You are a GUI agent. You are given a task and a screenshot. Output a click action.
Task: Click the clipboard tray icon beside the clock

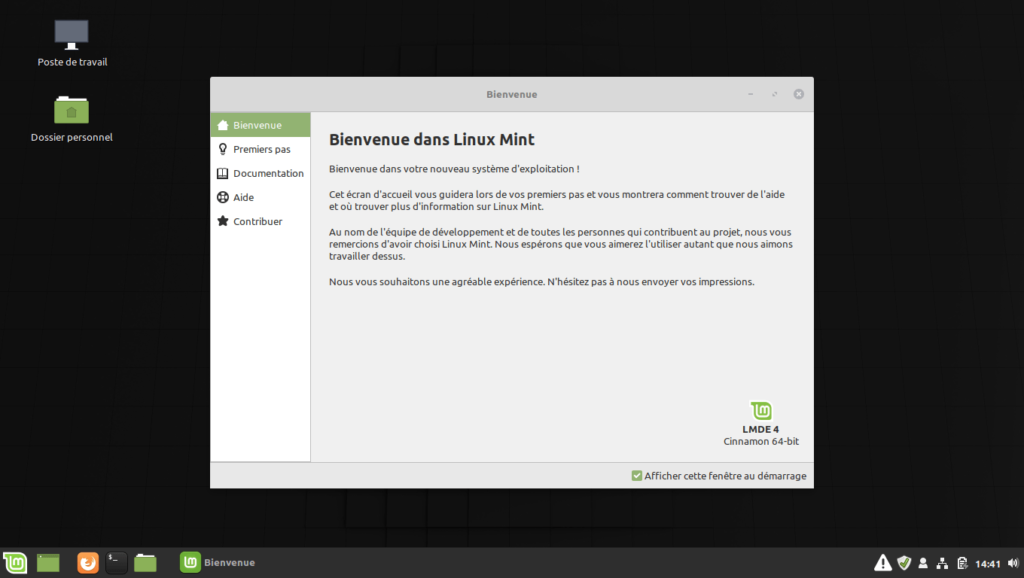[x=962, y=563]
